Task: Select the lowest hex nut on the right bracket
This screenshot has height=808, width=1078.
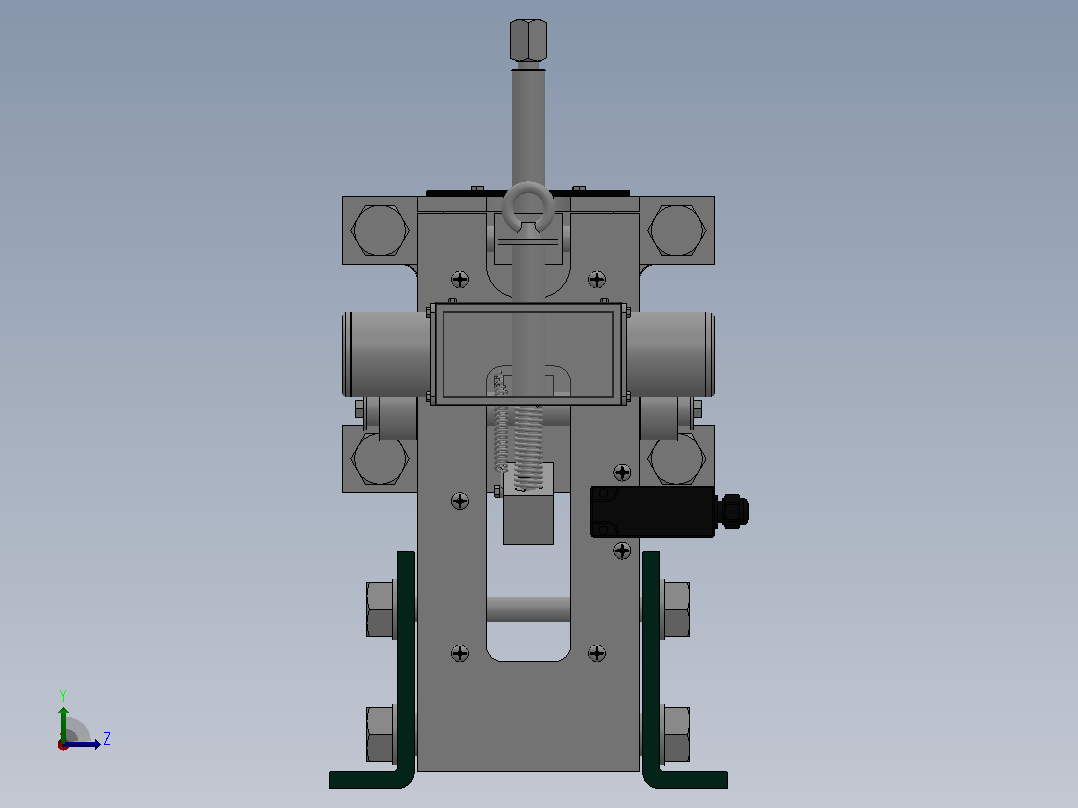Action: pyautogui.click(x=676, y=734)
